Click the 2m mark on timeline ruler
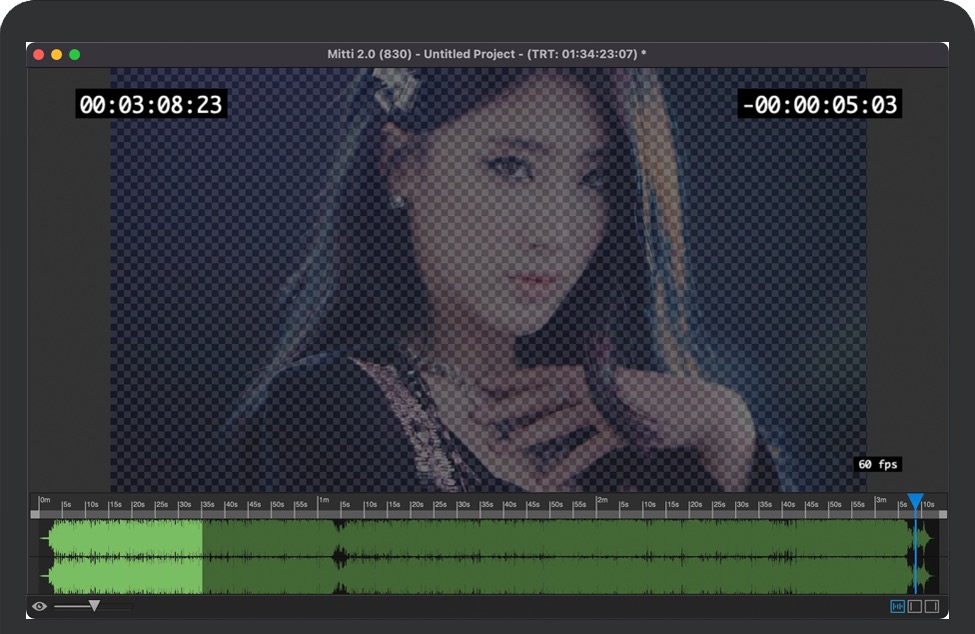Screen dimensions: 975x634 602,500
